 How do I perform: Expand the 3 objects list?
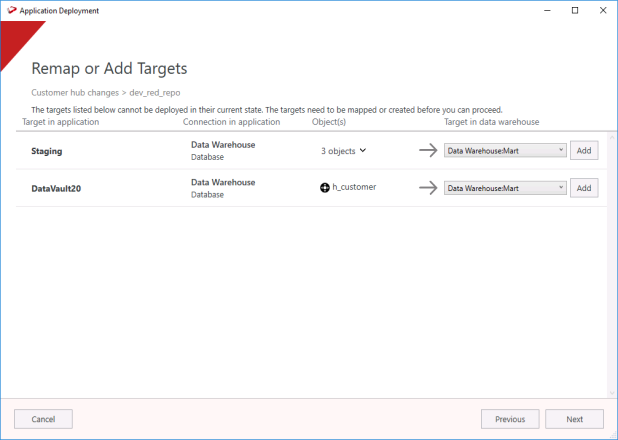pyautogui.click(x=344, y=151)
